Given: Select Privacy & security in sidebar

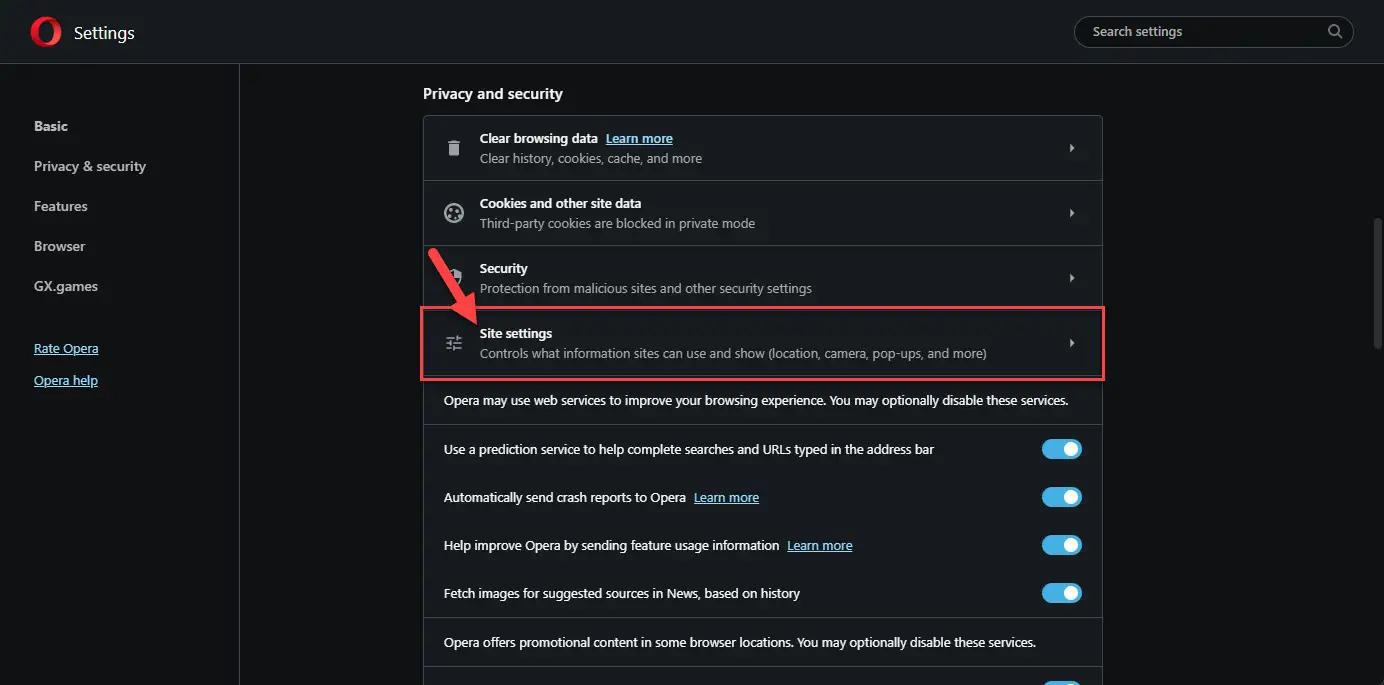Looking at the screenshot, I should 90,166.
